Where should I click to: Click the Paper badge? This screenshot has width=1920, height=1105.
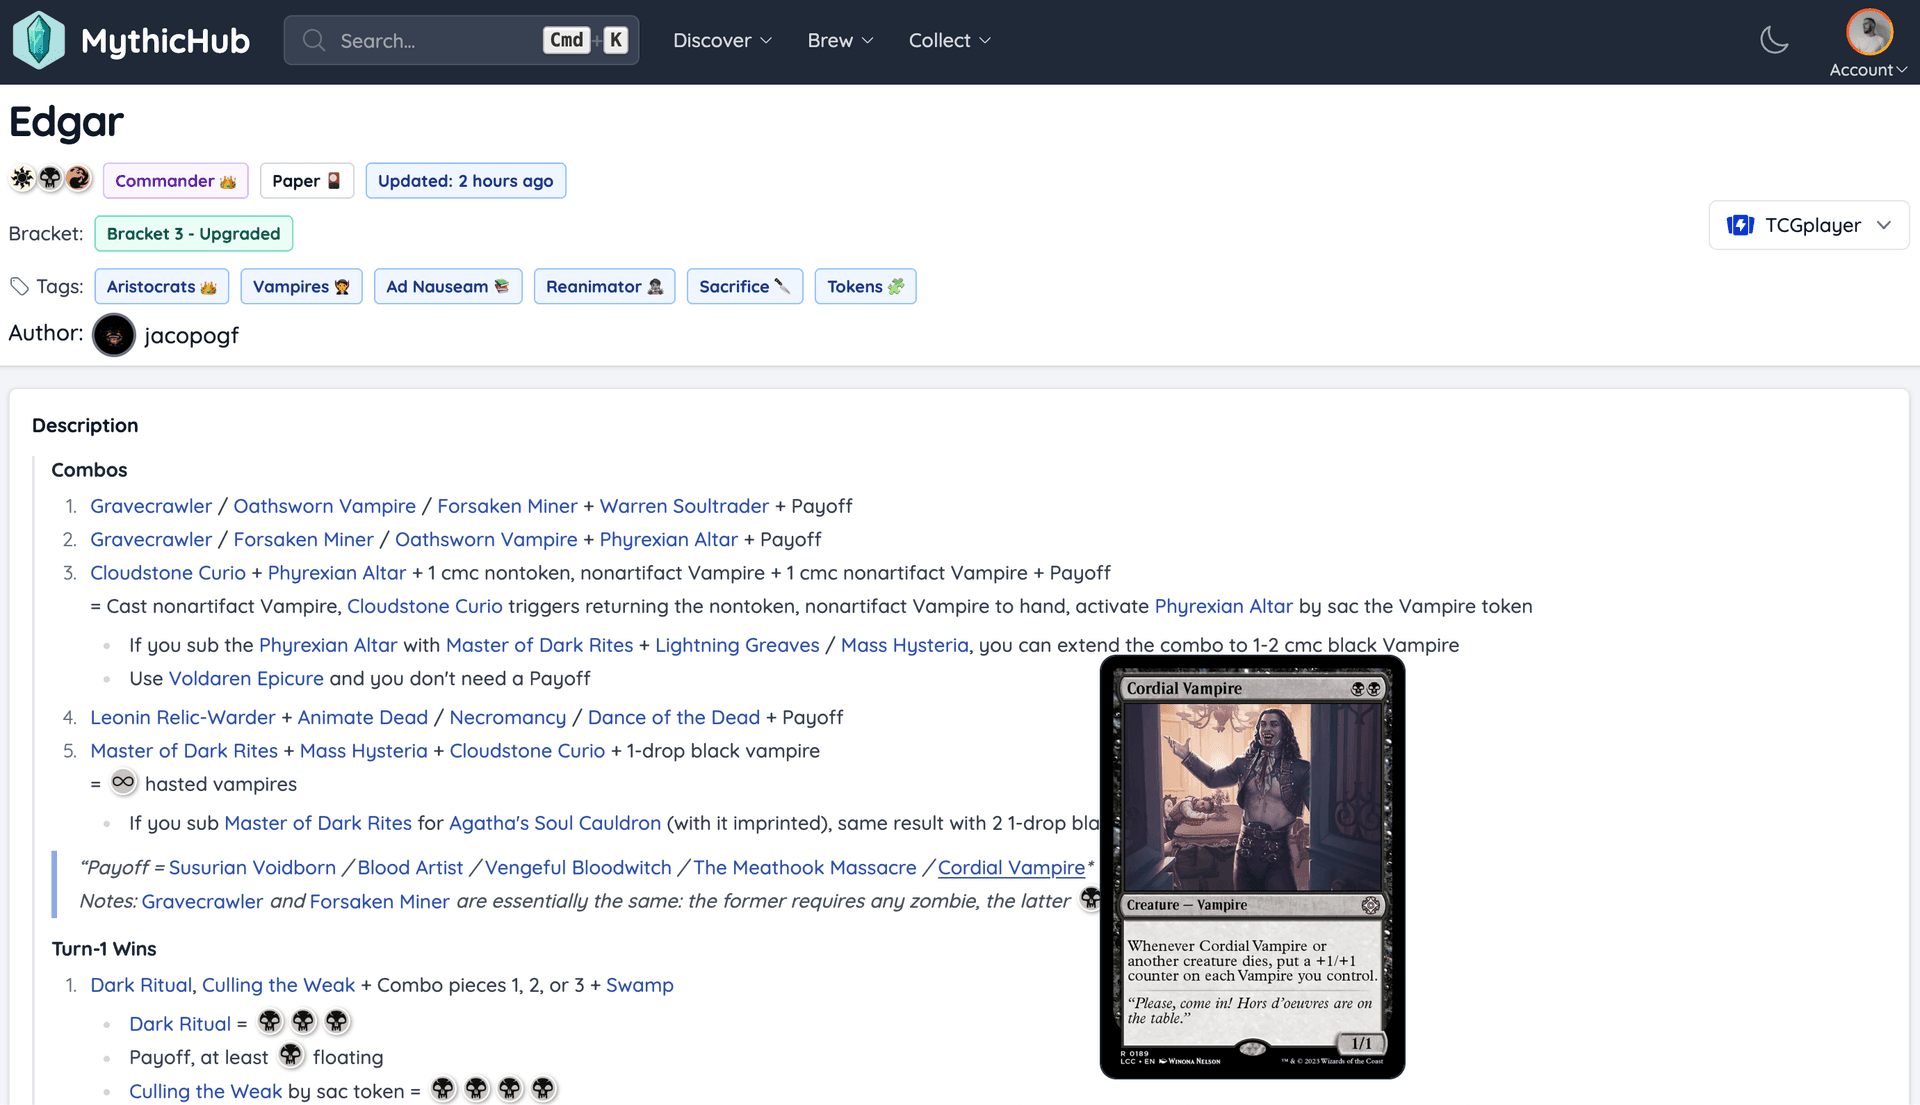[307, 181]
